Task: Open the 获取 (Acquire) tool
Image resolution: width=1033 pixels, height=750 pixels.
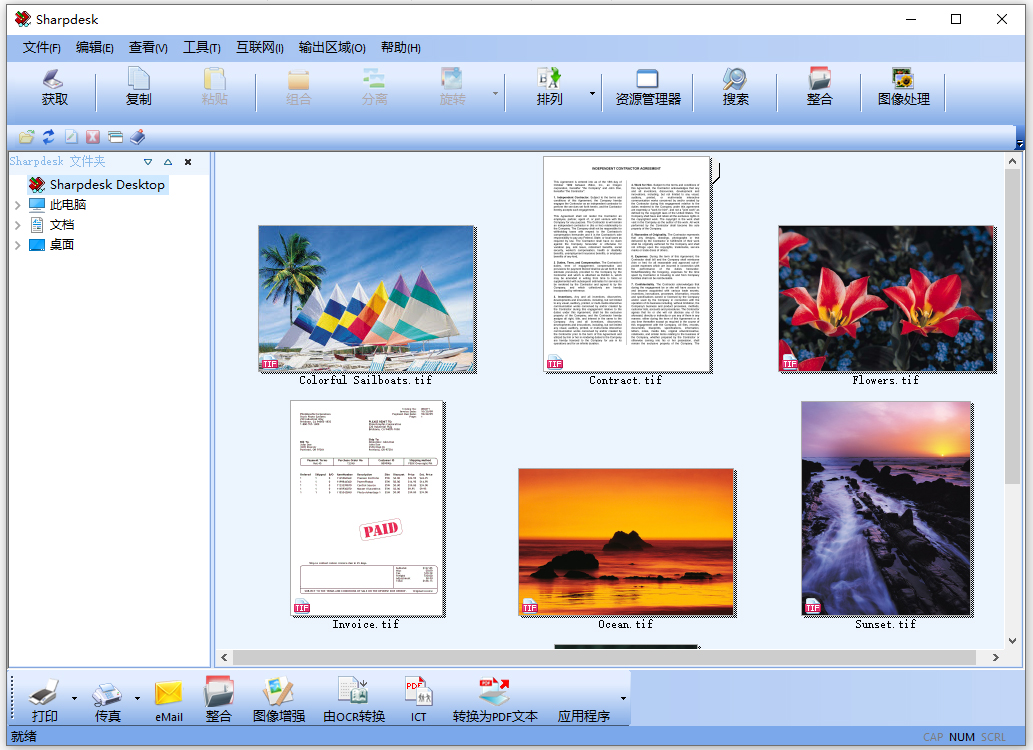Action: pyautogui.click(x=52, y=86)
